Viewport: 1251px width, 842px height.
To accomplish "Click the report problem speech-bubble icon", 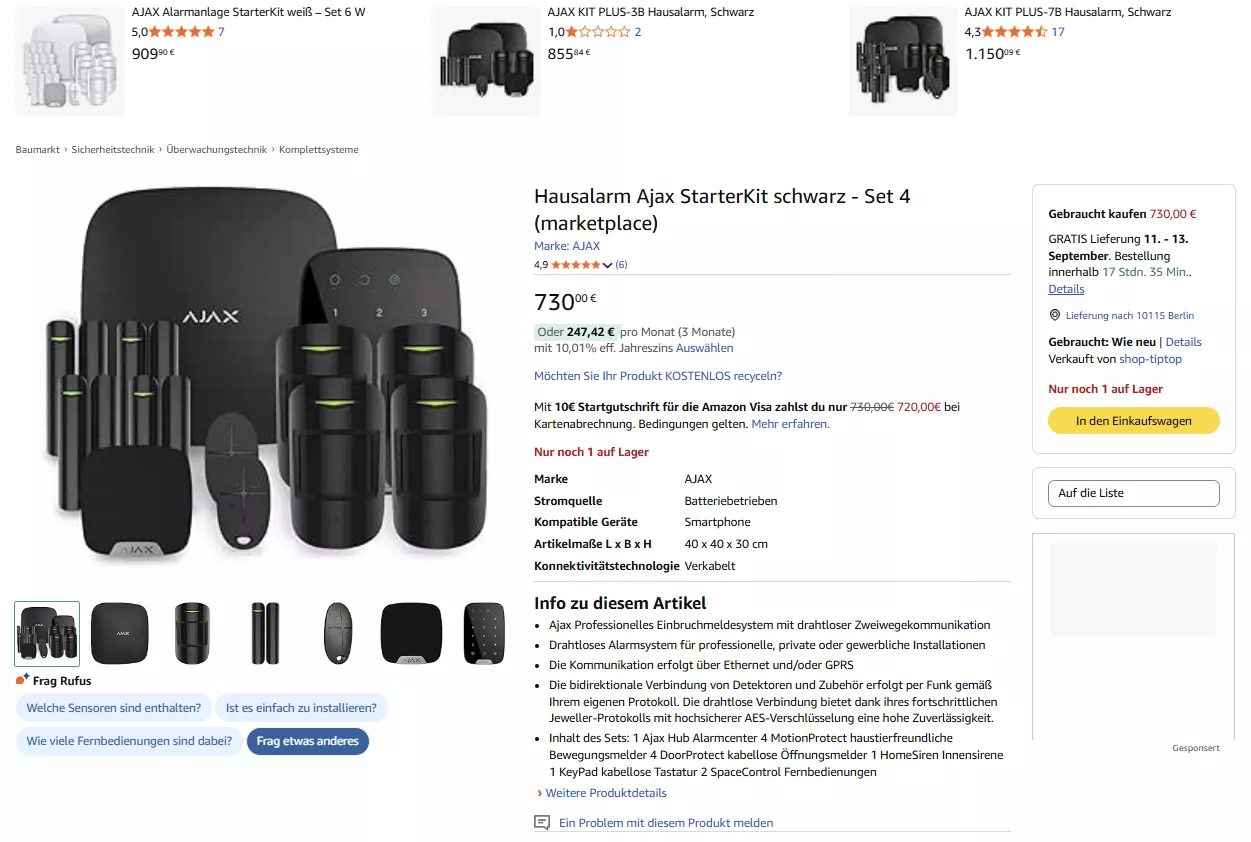I will pos(542,823).
